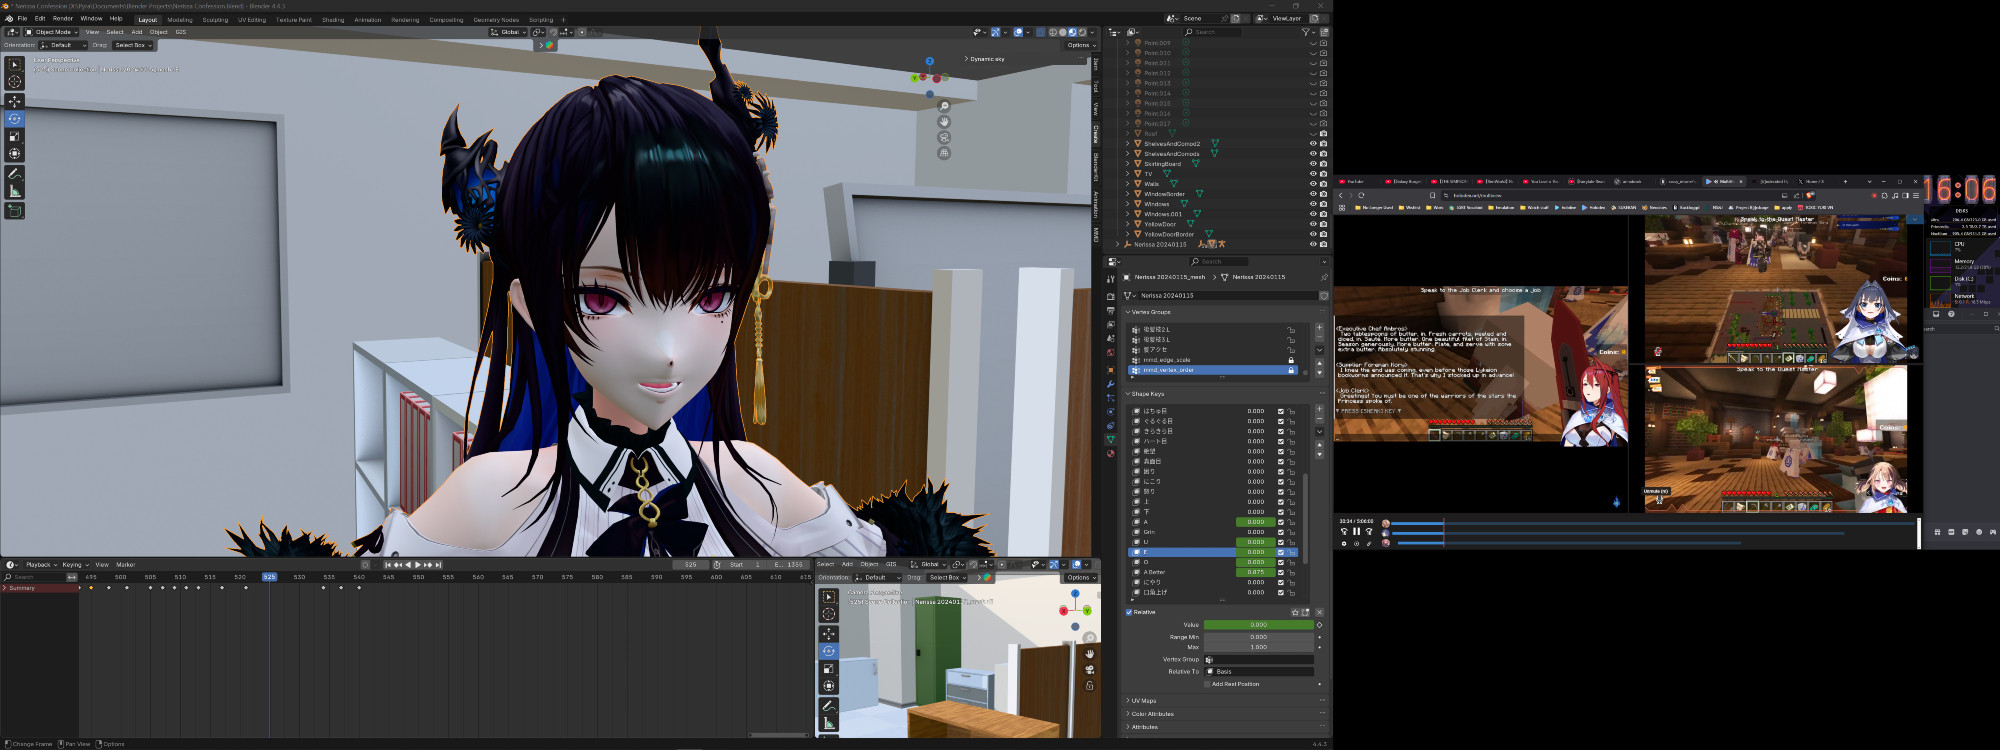
Task: Expand the Color Attributes panel
Action: pyautogui.click(x=1150, y=714)
